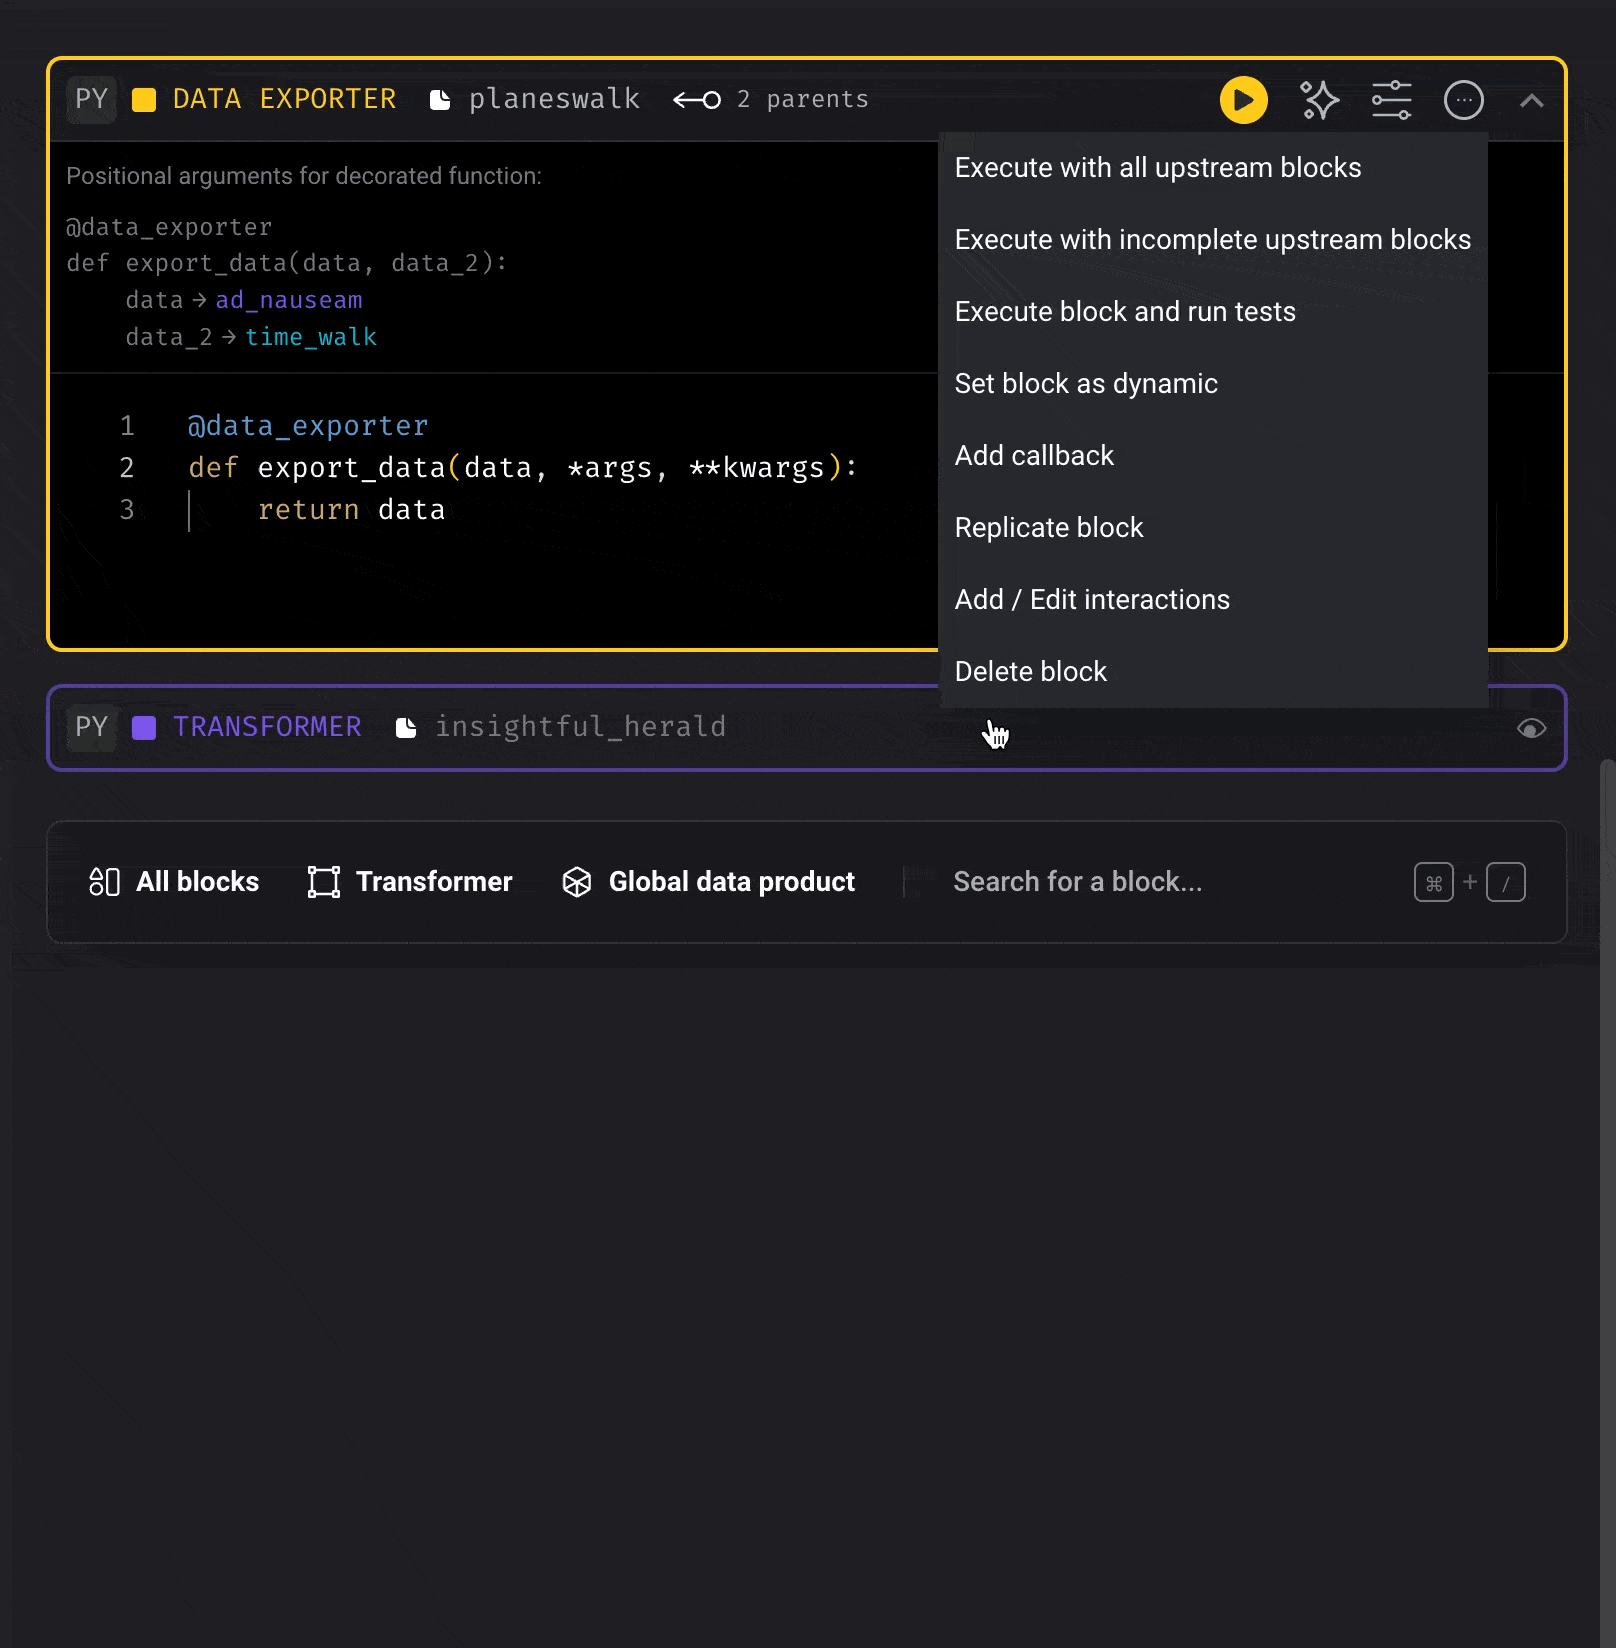Run the planeswalk block with the play button
Screen dimensions: 1616x1648
click(1243, 100)
